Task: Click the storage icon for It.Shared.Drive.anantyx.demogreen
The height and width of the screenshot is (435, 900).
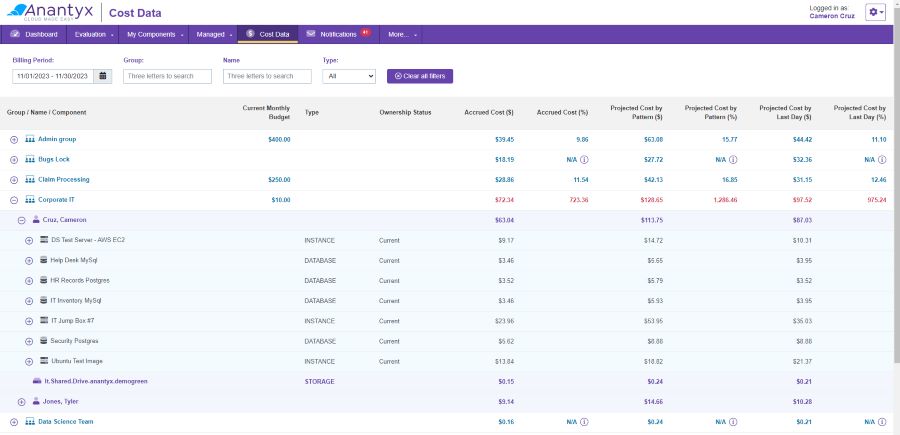Action: pyautogui.click(x=37, y=381)
